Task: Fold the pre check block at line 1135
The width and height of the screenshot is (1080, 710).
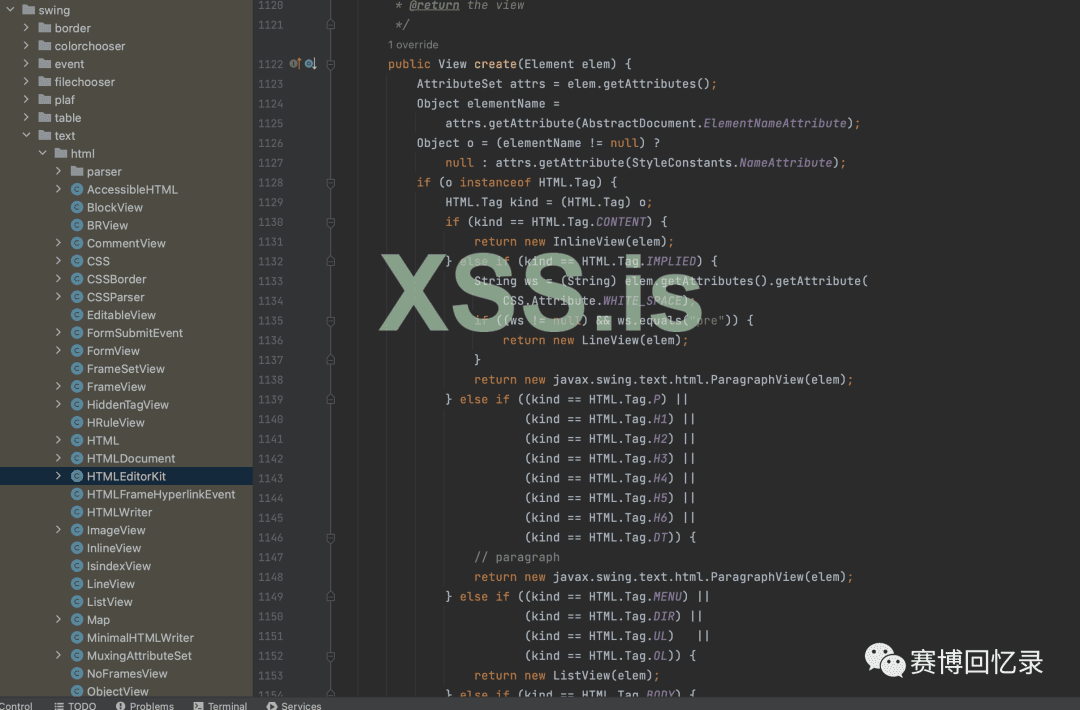Action: point(331,320)
